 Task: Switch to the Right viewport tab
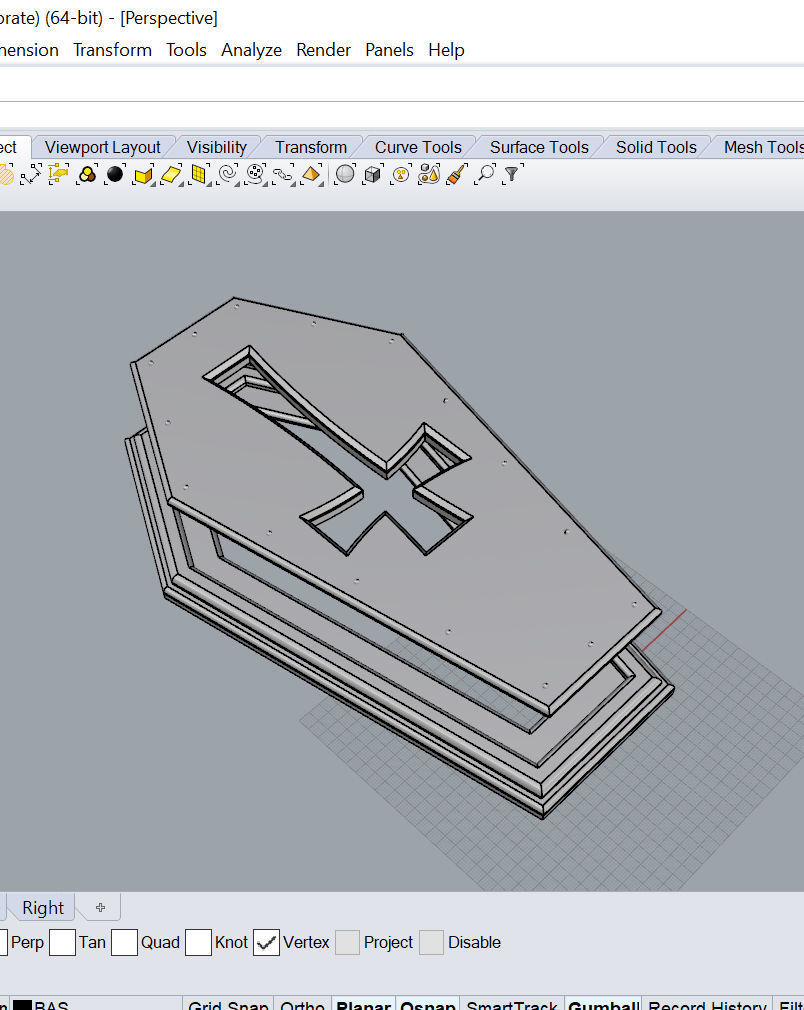point(43,908)
